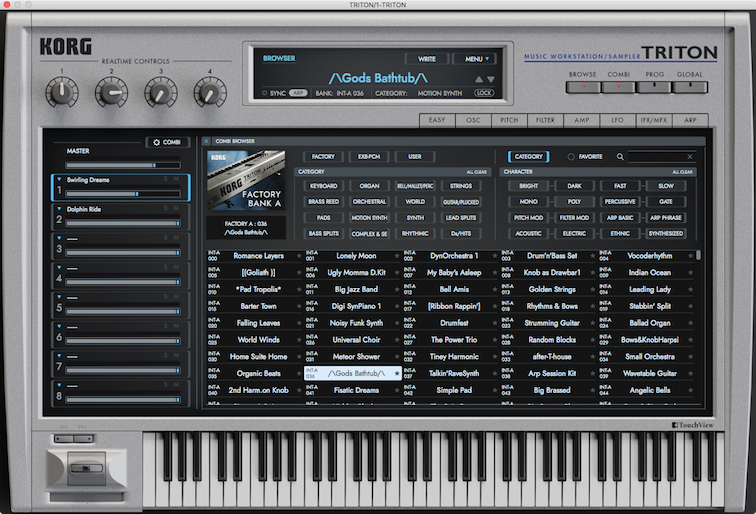The width and height of the screenshot is (756, 514).
Task: Close the Combi Browser panel
Action: pos(206,141)
